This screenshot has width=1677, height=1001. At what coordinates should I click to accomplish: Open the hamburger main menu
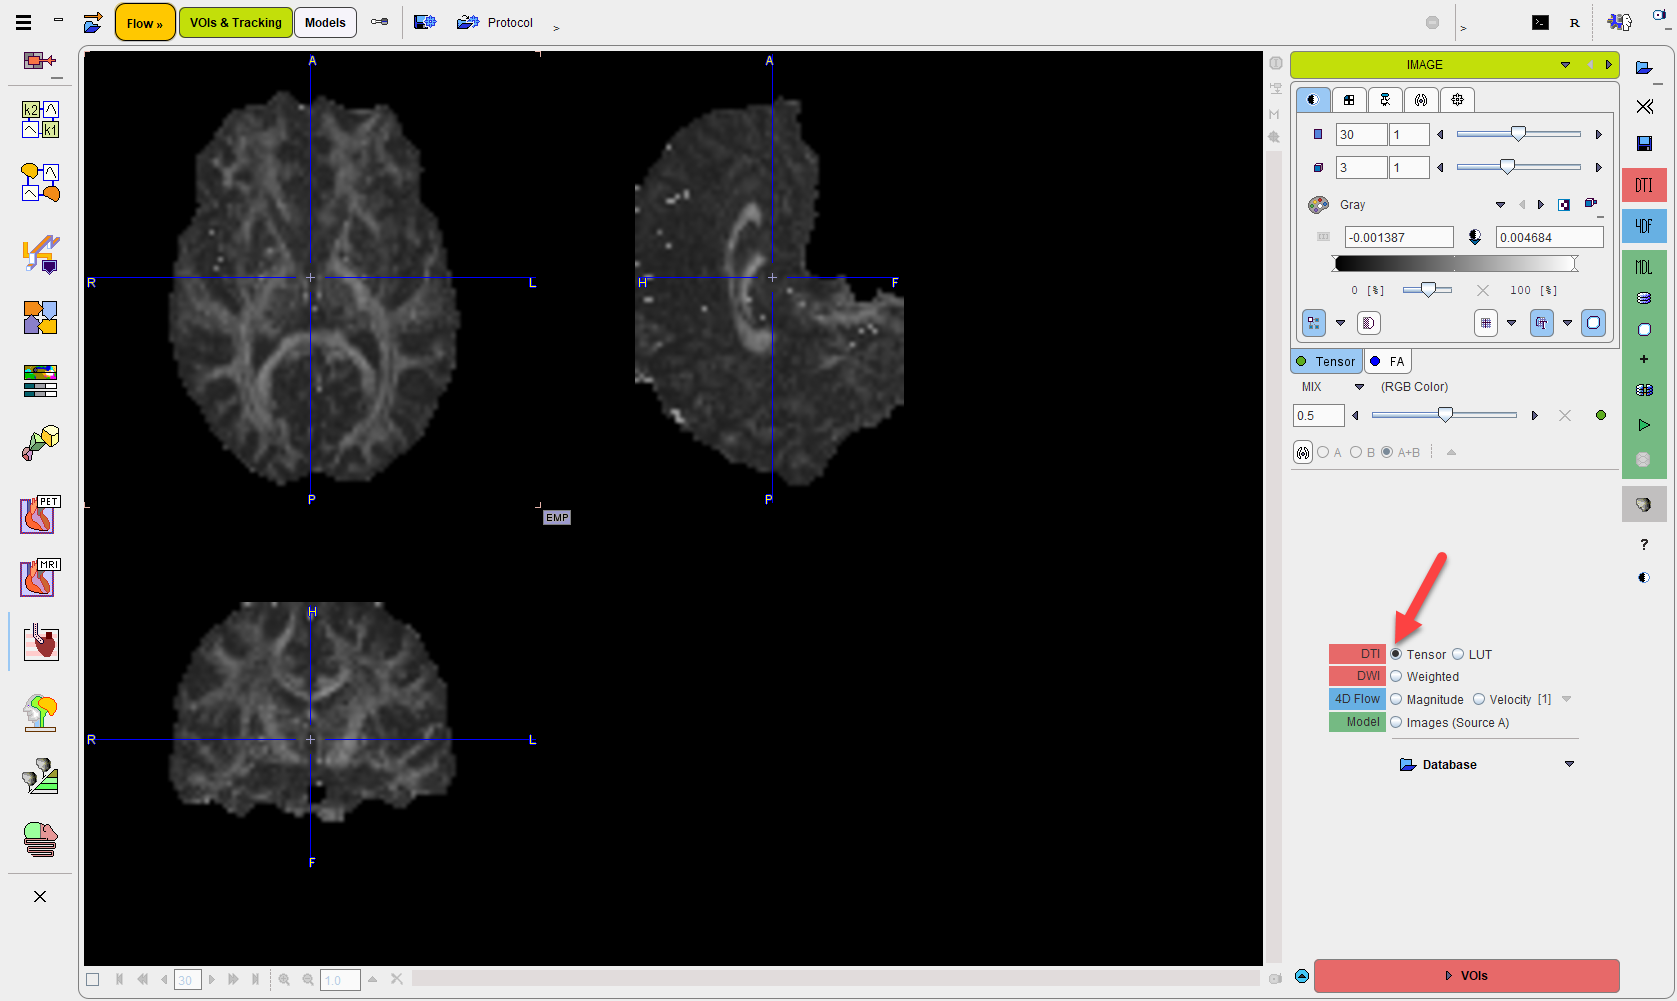[23, 22]
